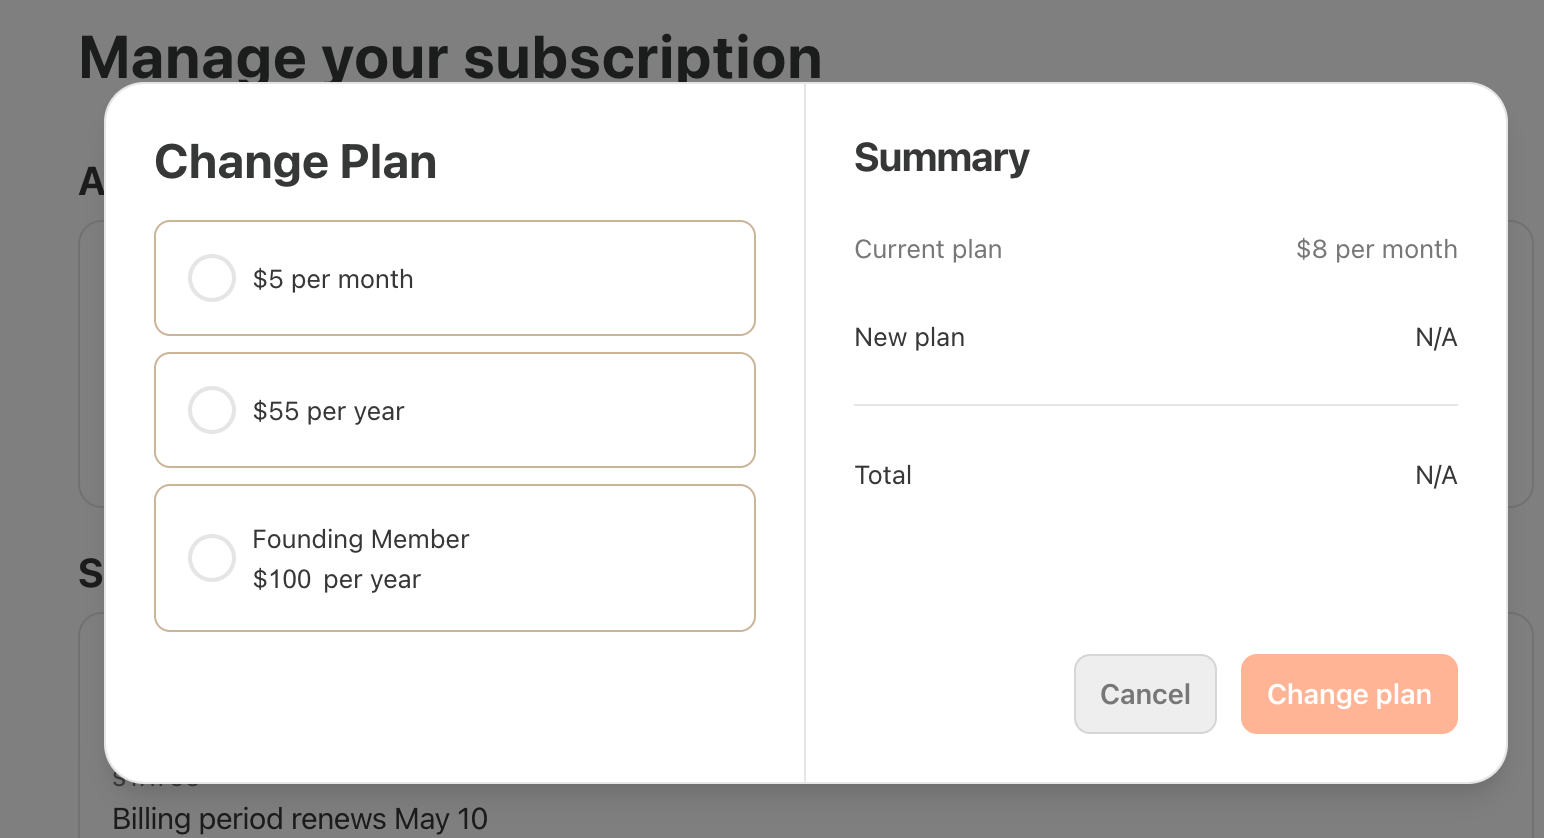Click the Current plan label
Image resolution: width=1544 pixels, height=838 pixels.
coord(928,249)
